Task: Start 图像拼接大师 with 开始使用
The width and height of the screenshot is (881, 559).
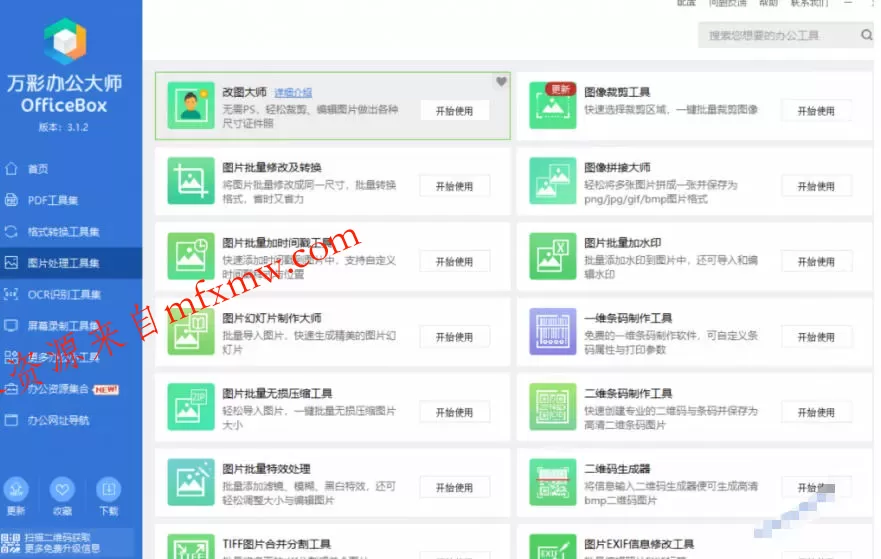Action: click(x=816, y=186)
